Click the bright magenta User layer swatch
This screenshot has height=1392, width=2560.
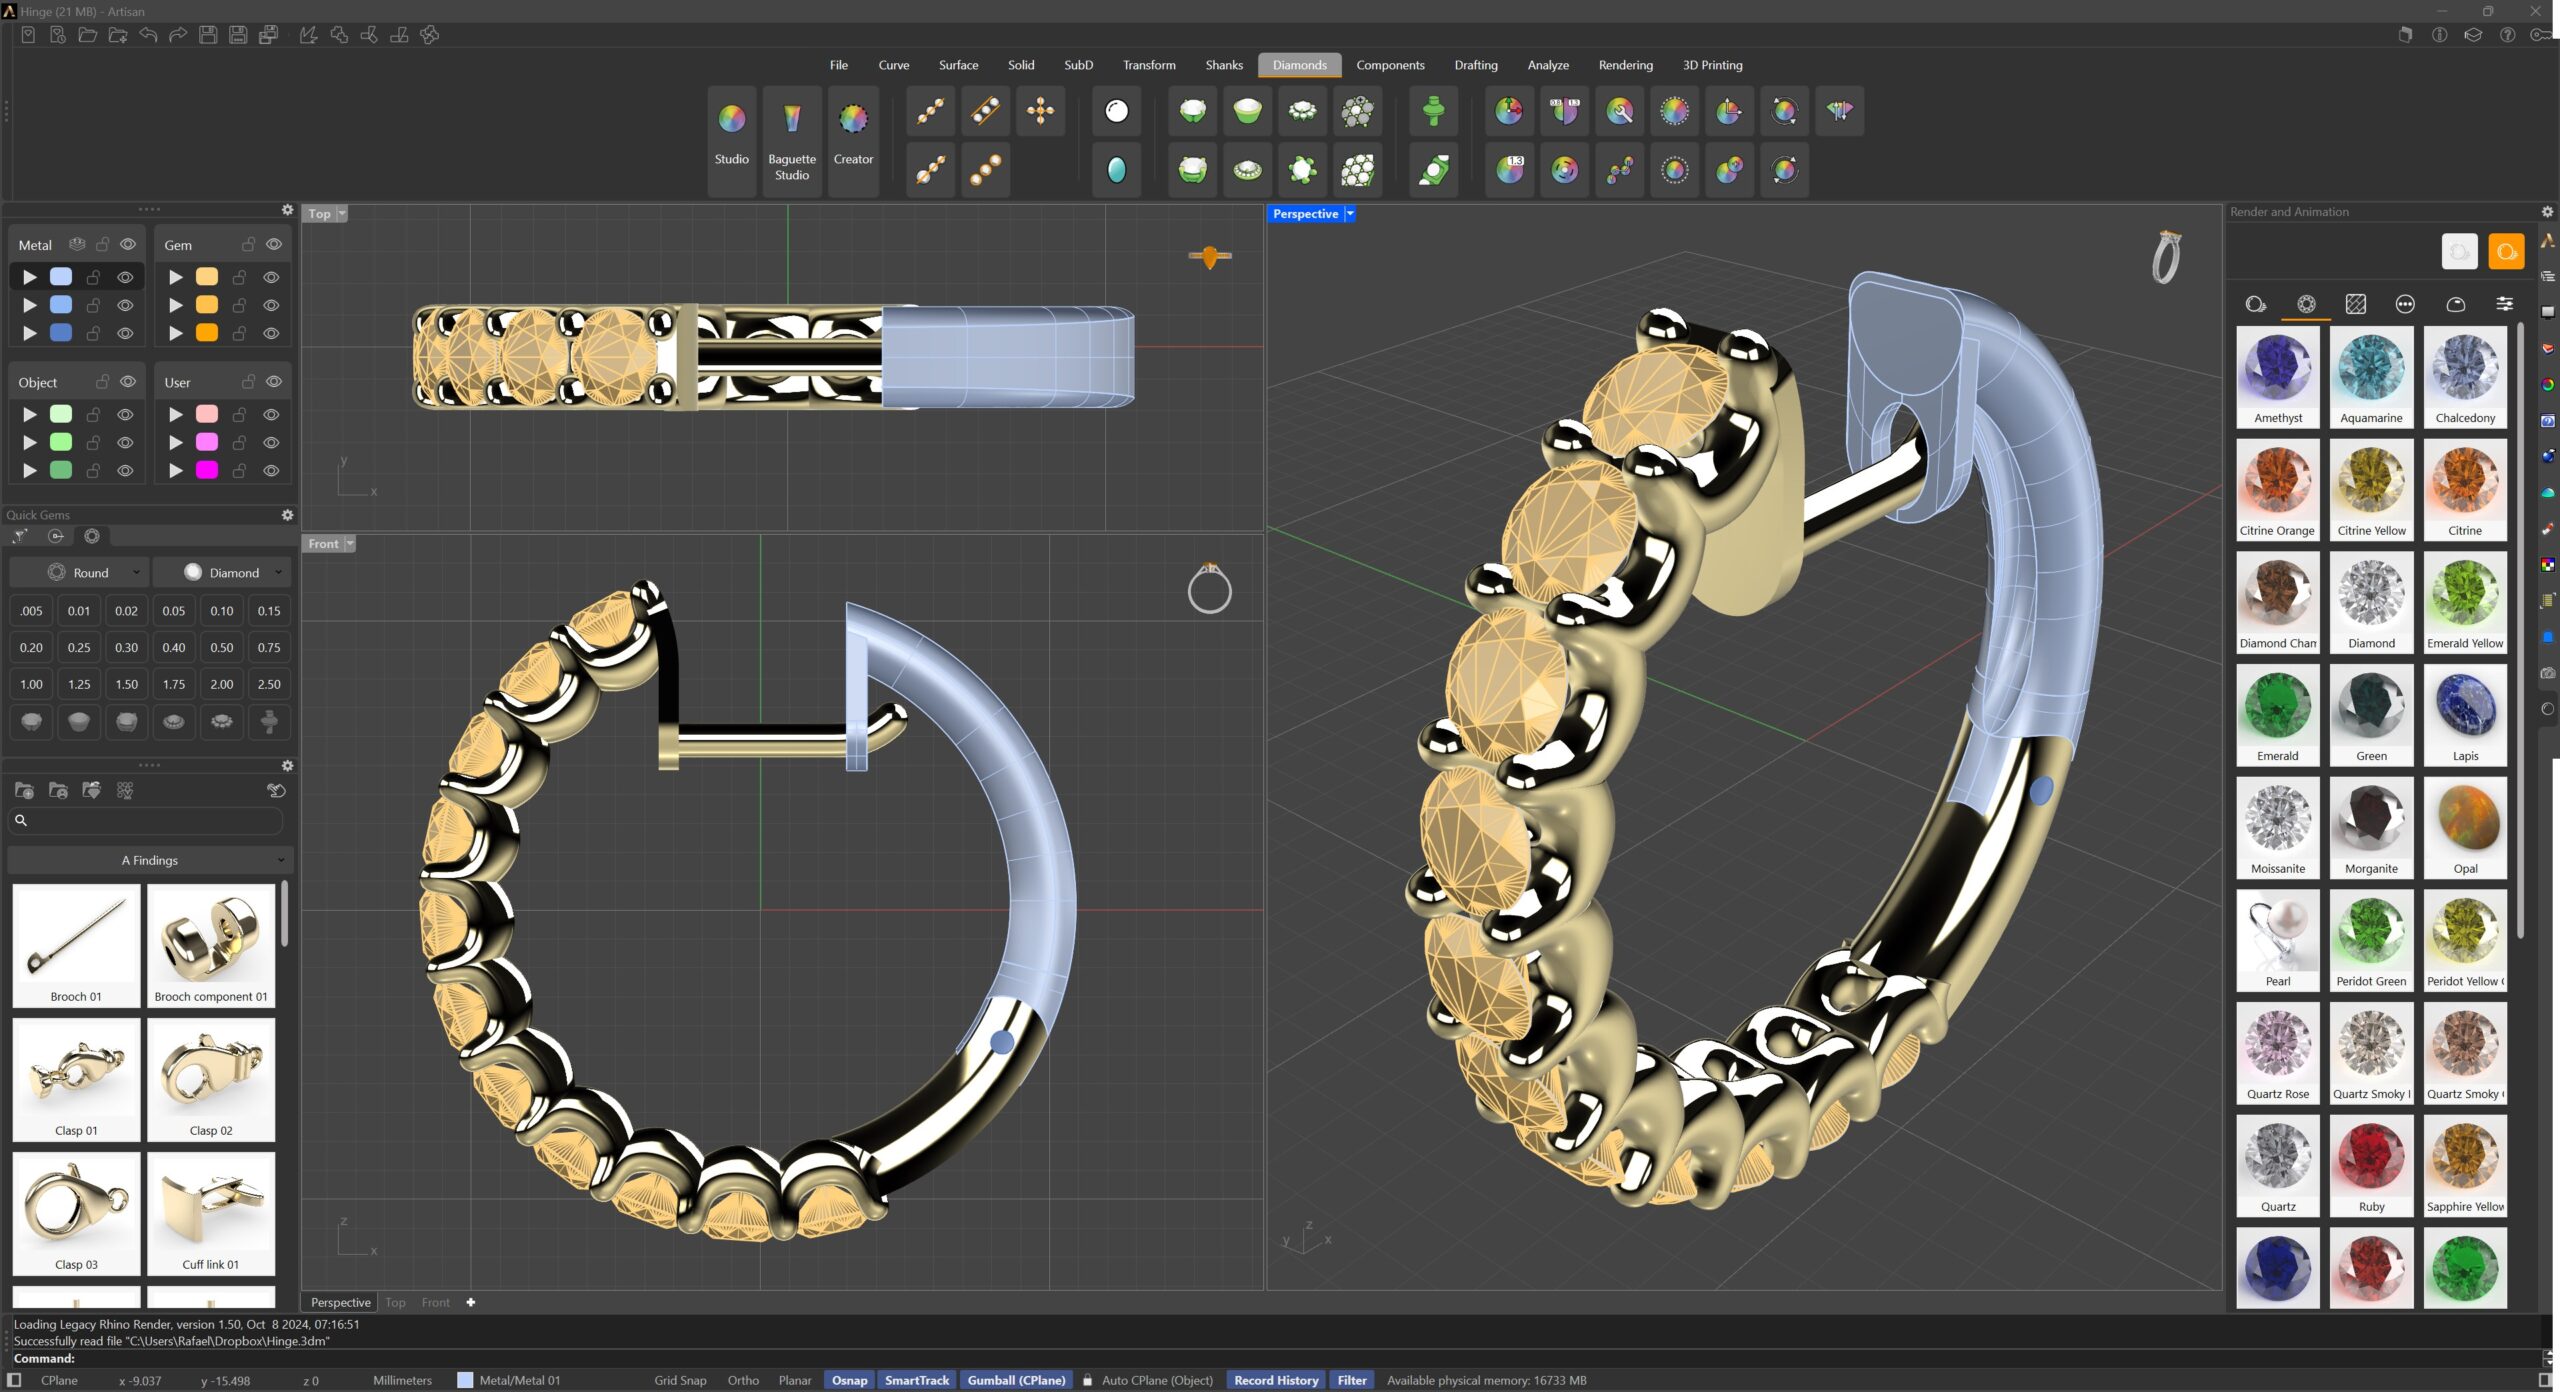(207, 470)
